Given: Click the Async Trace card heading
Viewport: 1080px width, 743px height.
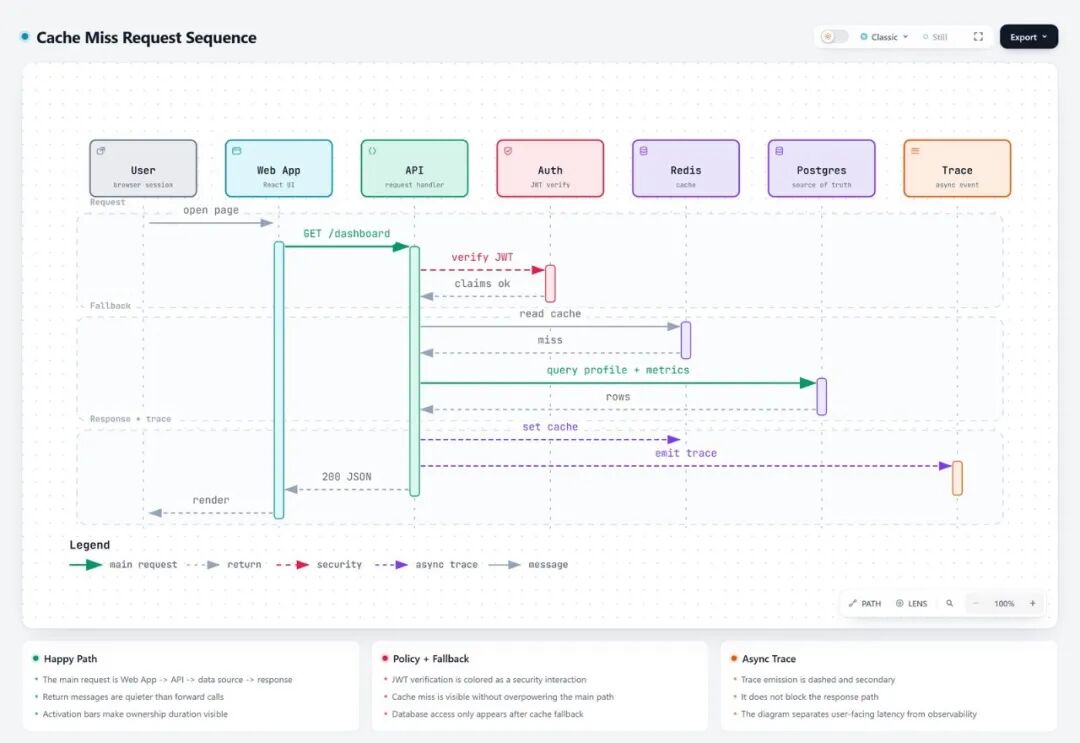Looking at the screenshot, I should pyautogui.click(x=769, y=659).
